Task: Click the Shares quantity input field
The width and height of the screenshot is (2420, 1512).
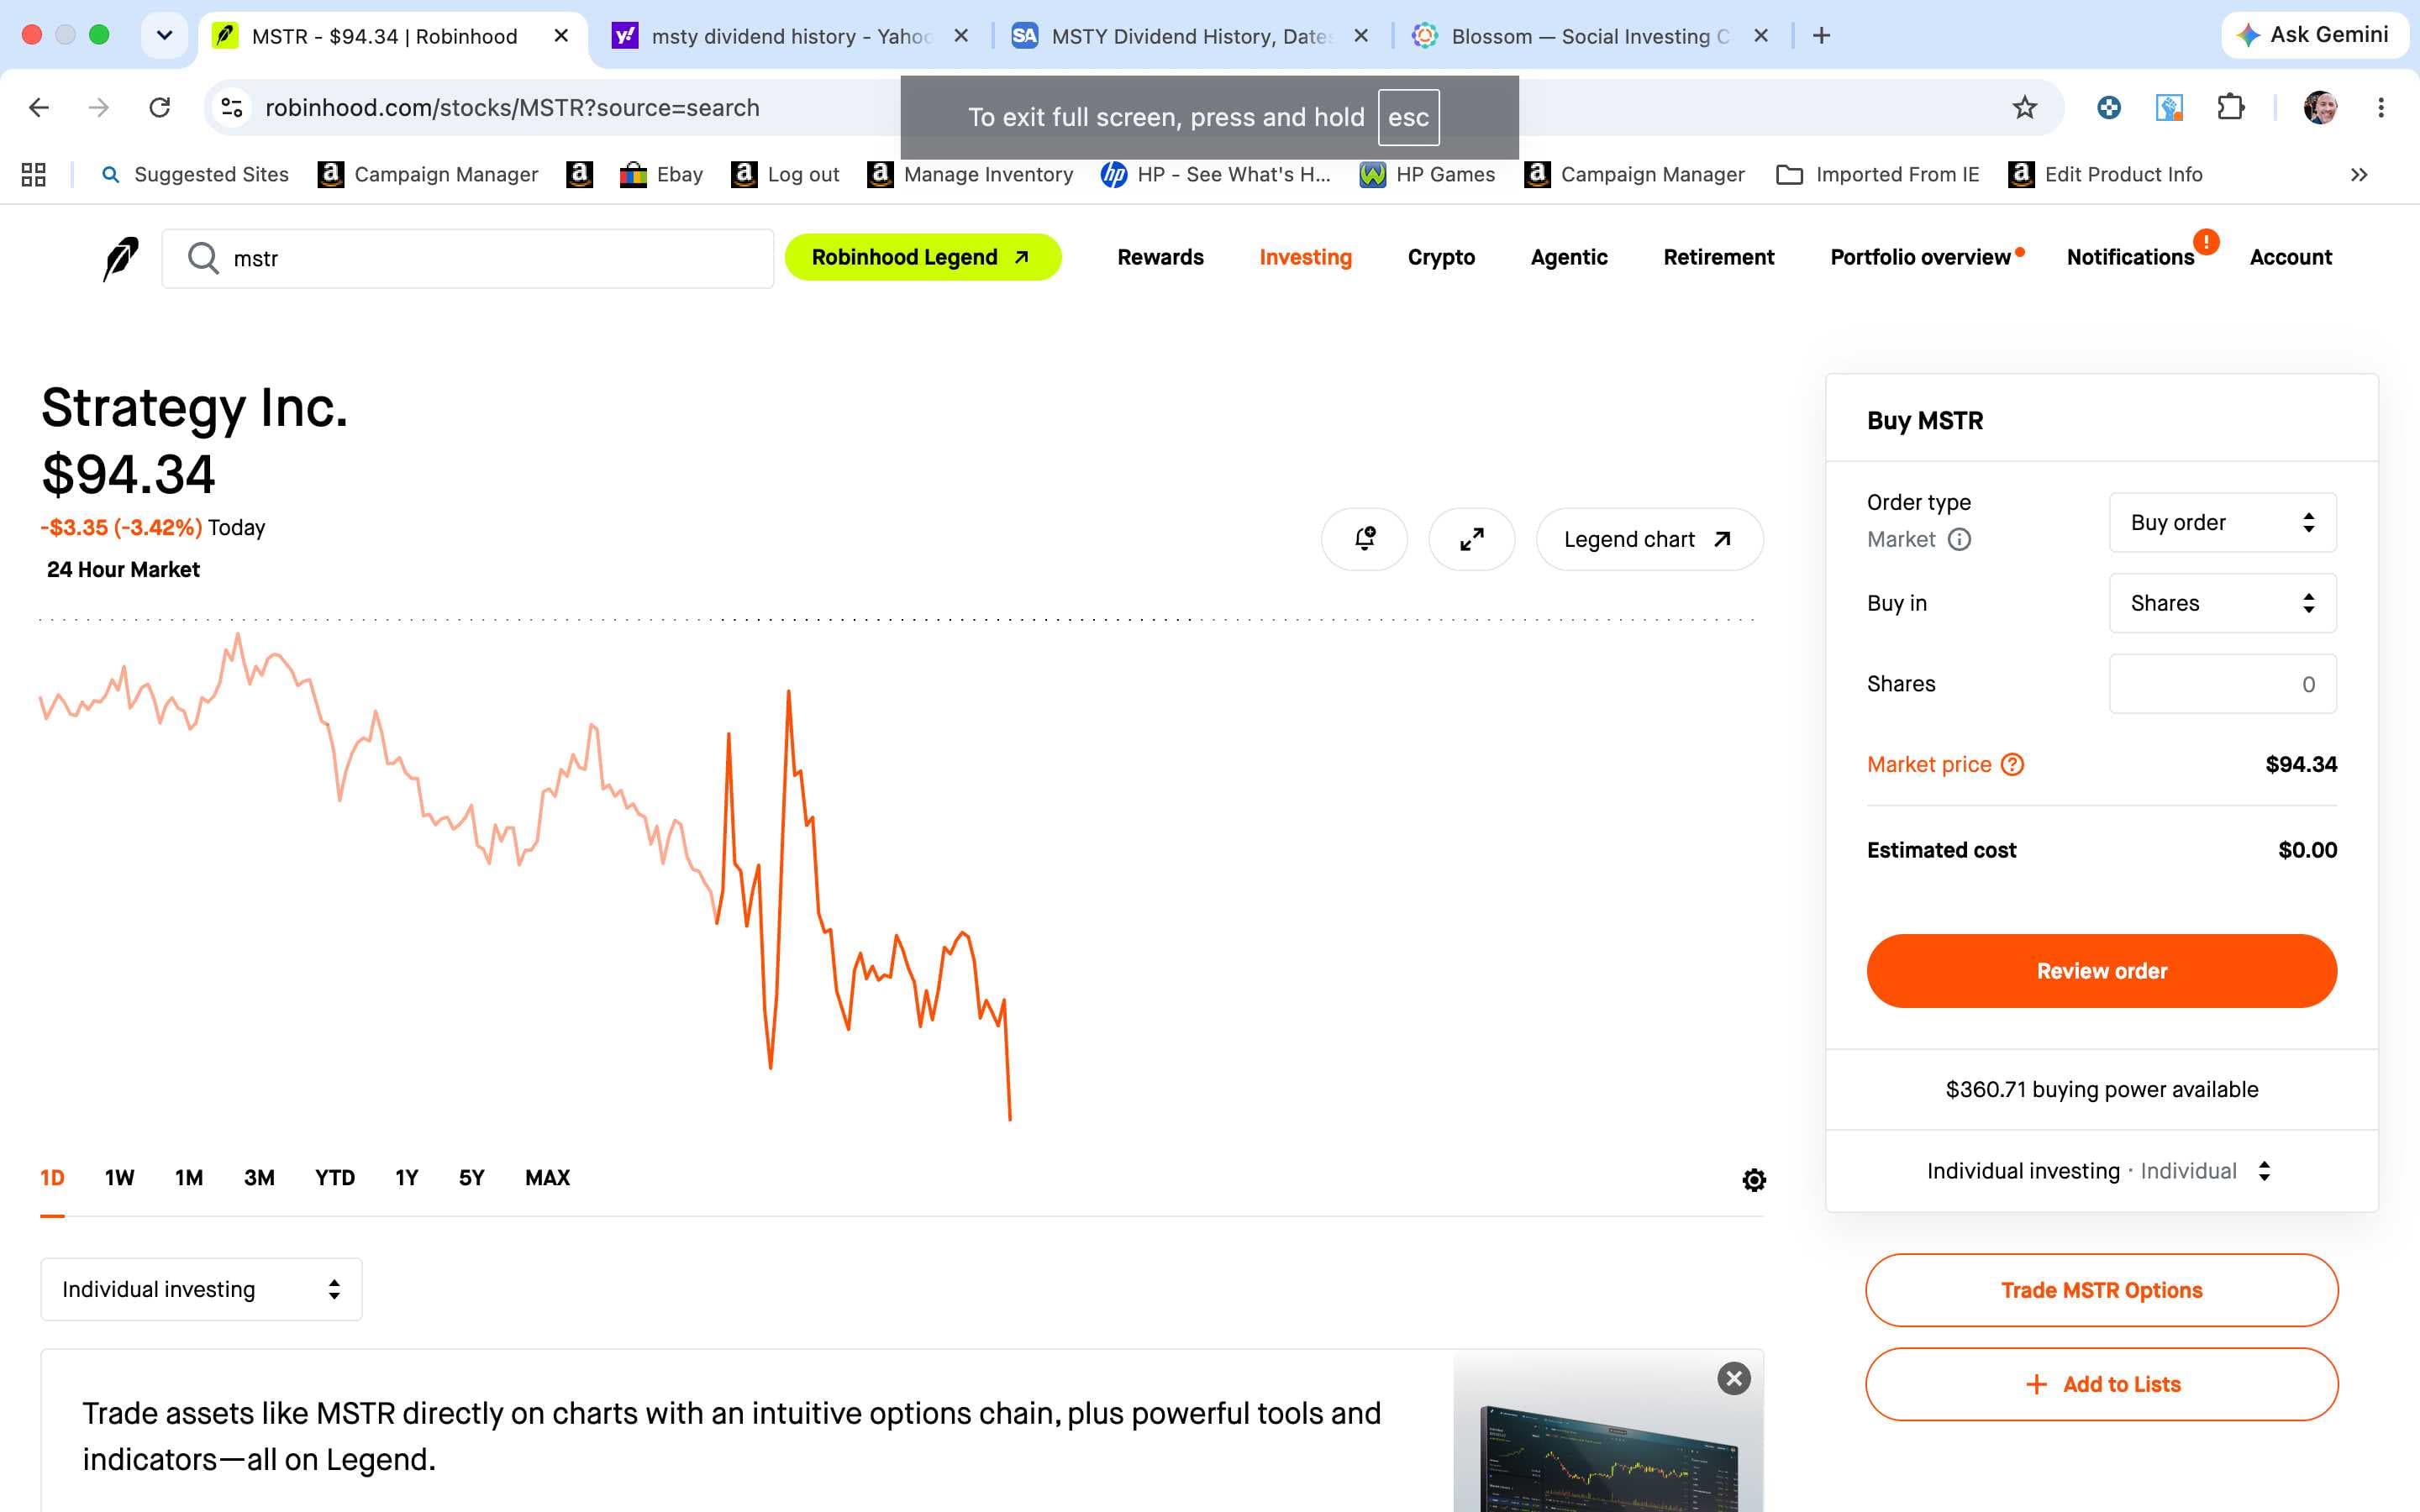Action: [2222, 684]
